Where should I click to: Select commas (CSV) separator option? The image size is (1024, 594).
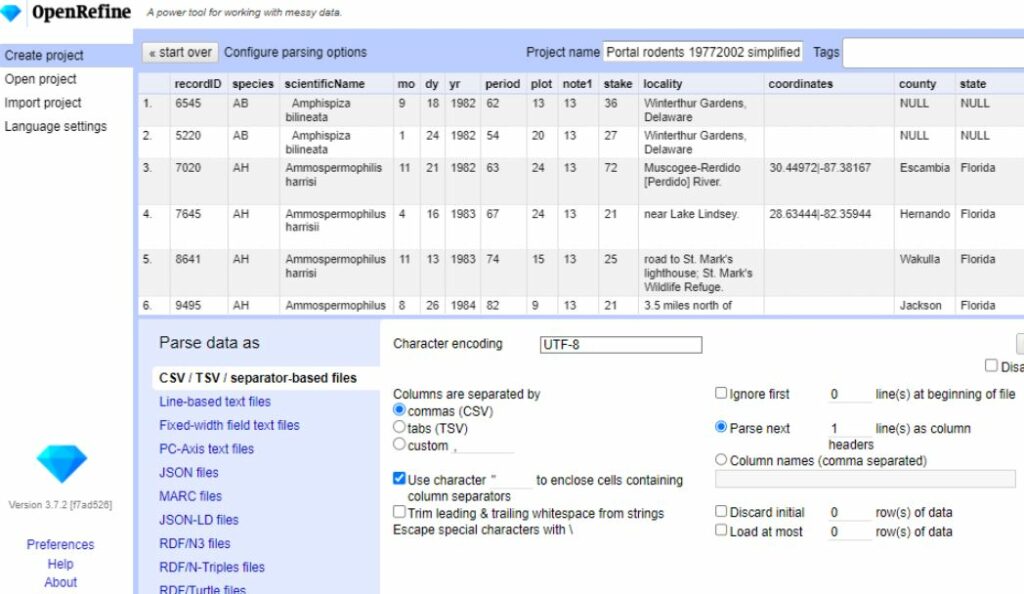click(399, 410)
